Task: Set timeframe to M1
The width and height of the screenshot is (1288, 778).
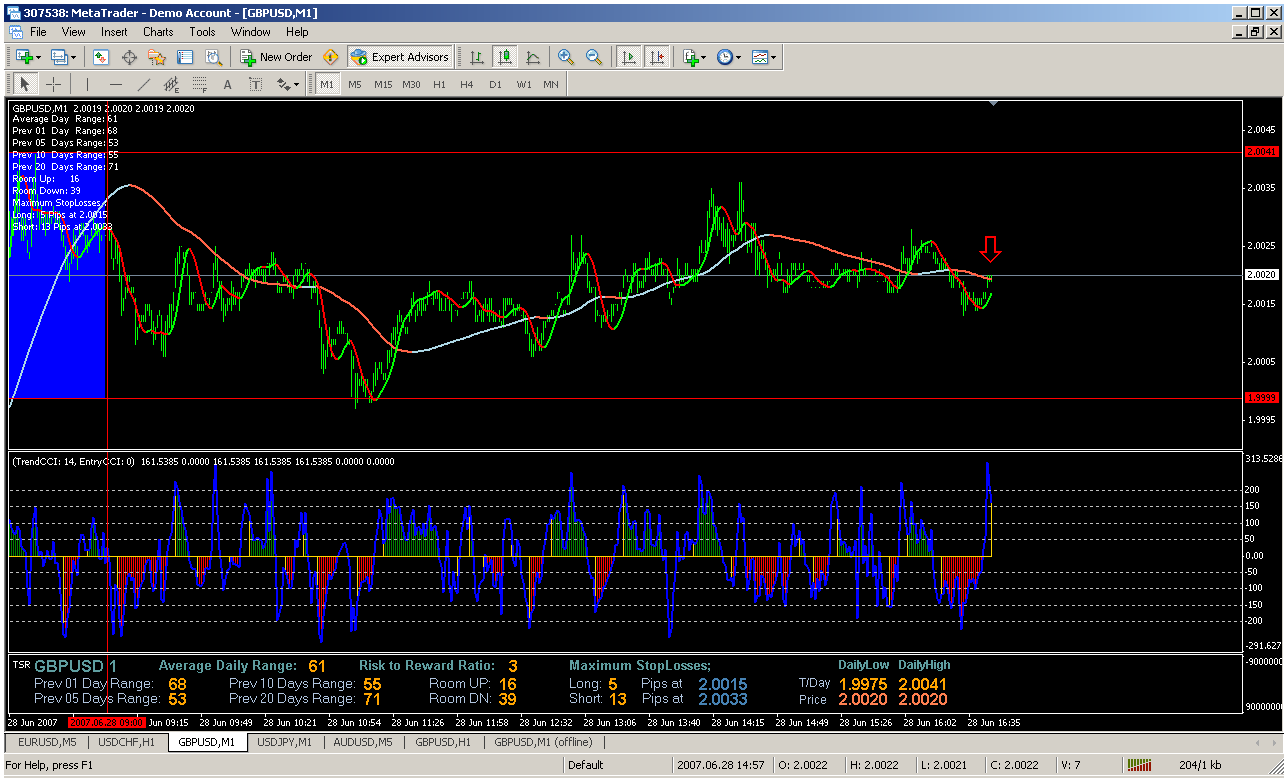Action: [327, 85]
